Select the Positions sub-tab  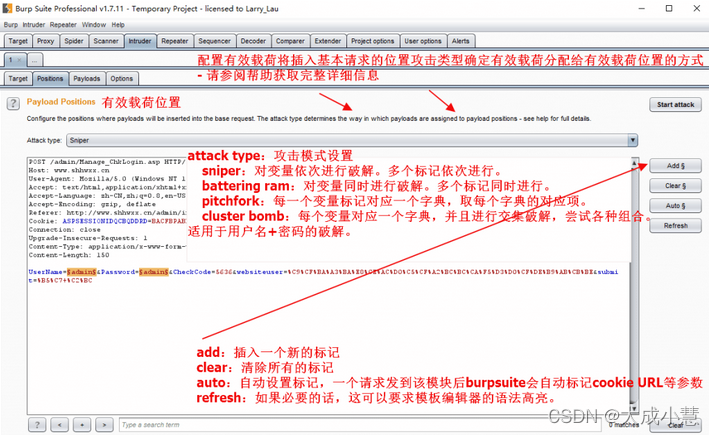coord(50,78)
